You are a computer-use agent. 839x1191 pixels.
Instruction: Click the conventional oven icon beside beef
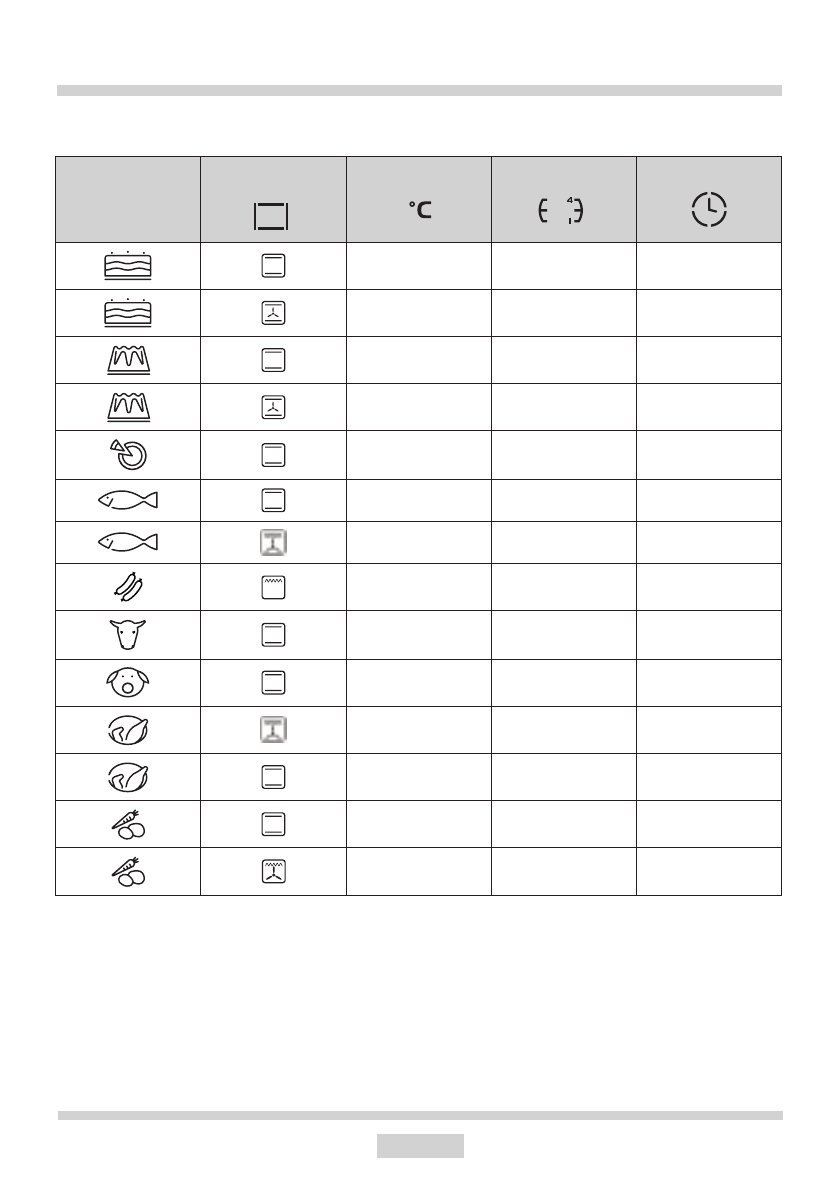273,635
